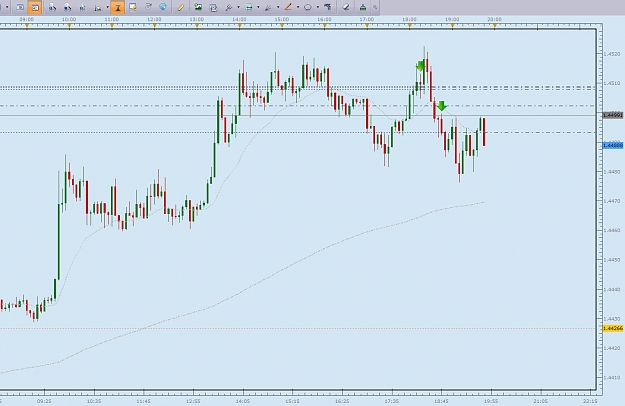Click the curved arrow icon left of the globe
Viewport: 625px width, 406px height.
pos(148,6)
